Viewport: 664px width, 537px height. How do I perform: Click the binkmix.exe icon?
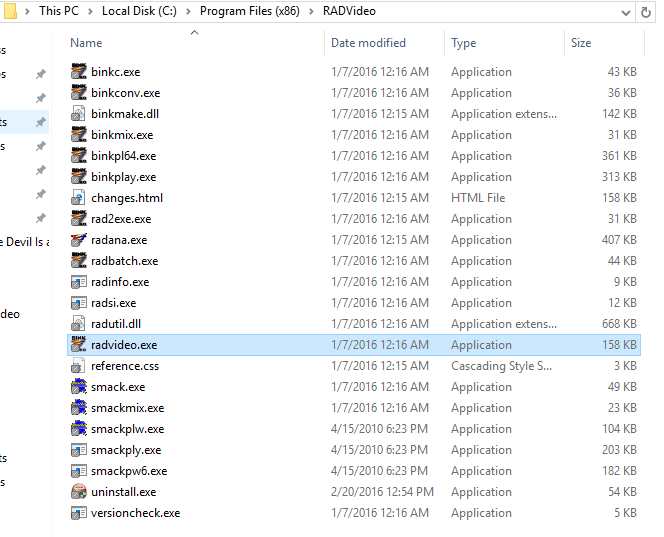pyautogui.click(x=79, y=135)
